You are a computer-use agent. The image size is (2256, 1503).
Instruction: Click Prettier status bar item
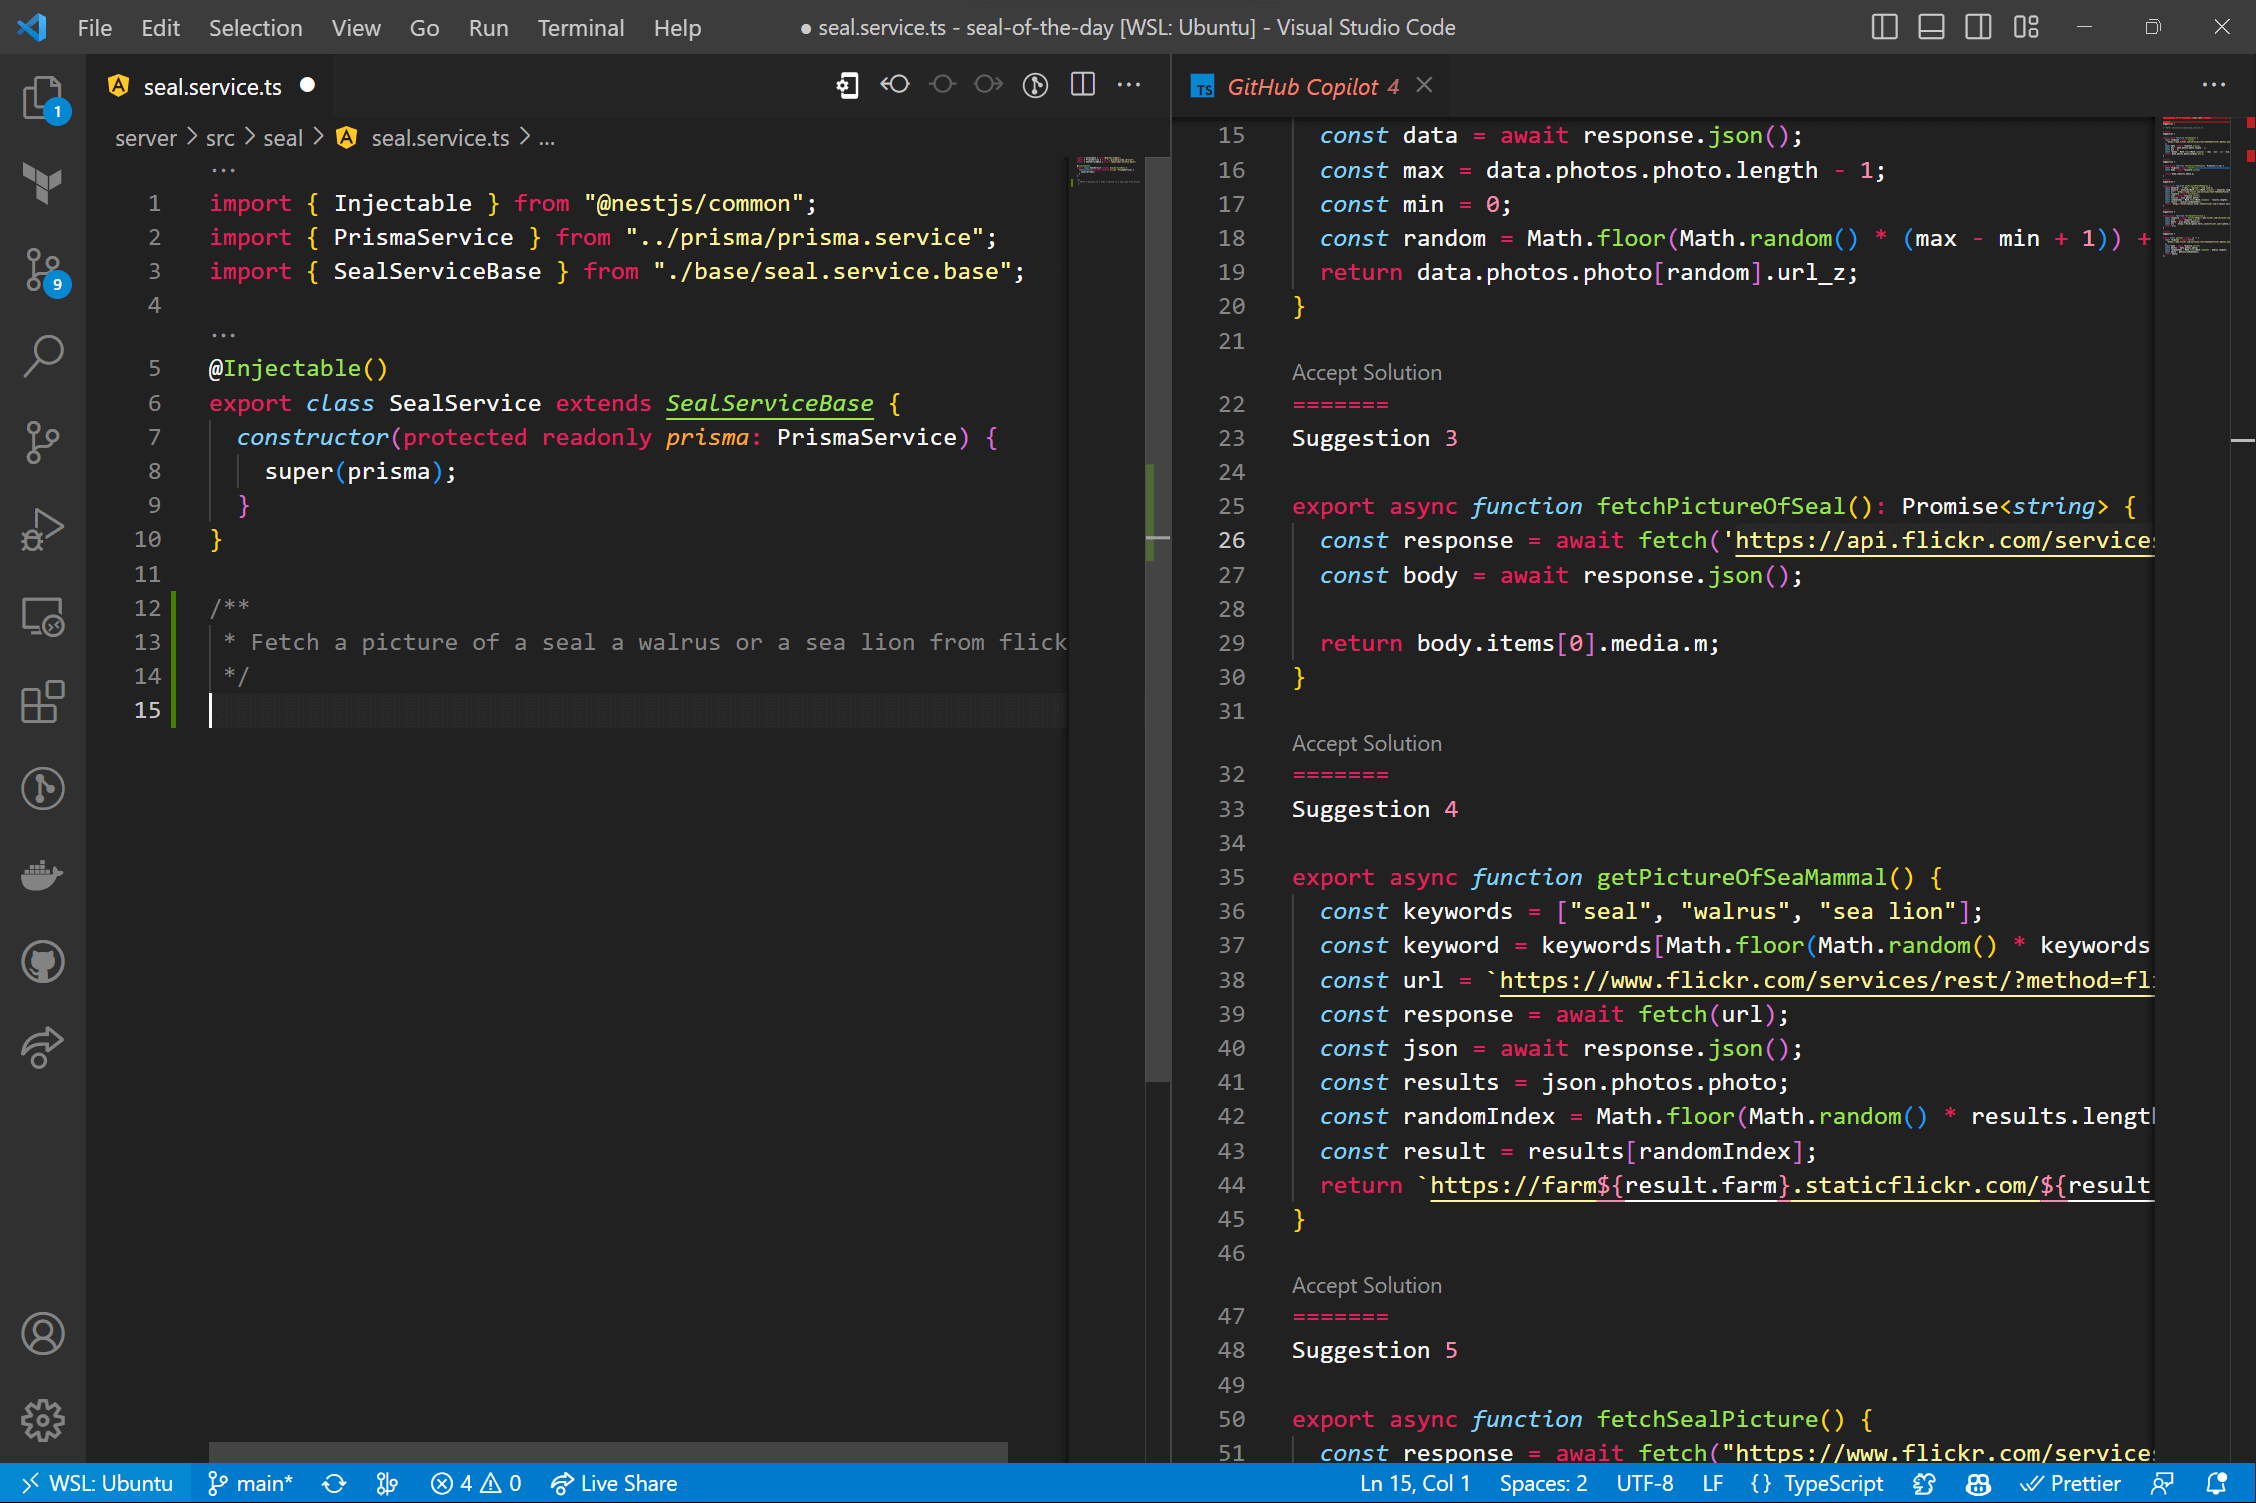[2070, 1484]
